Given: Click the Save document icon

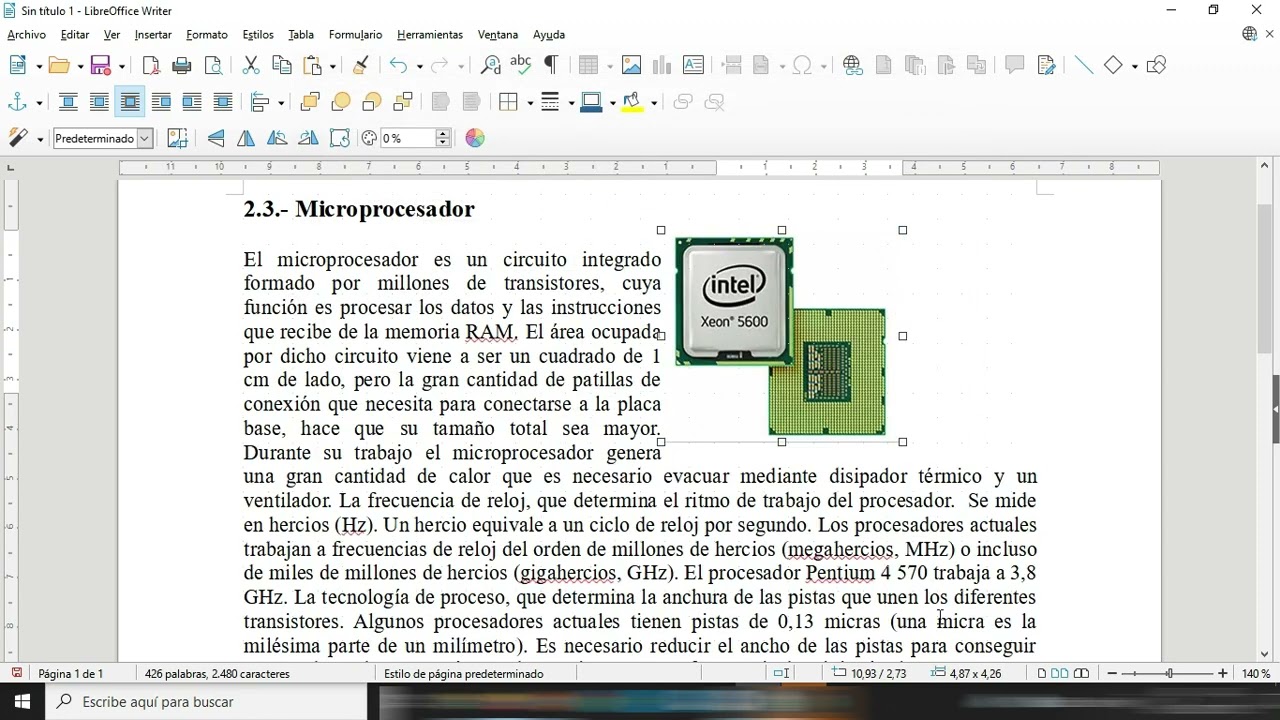Looking at the screenshot, I should pyautogui.click(x=101, y=65).
